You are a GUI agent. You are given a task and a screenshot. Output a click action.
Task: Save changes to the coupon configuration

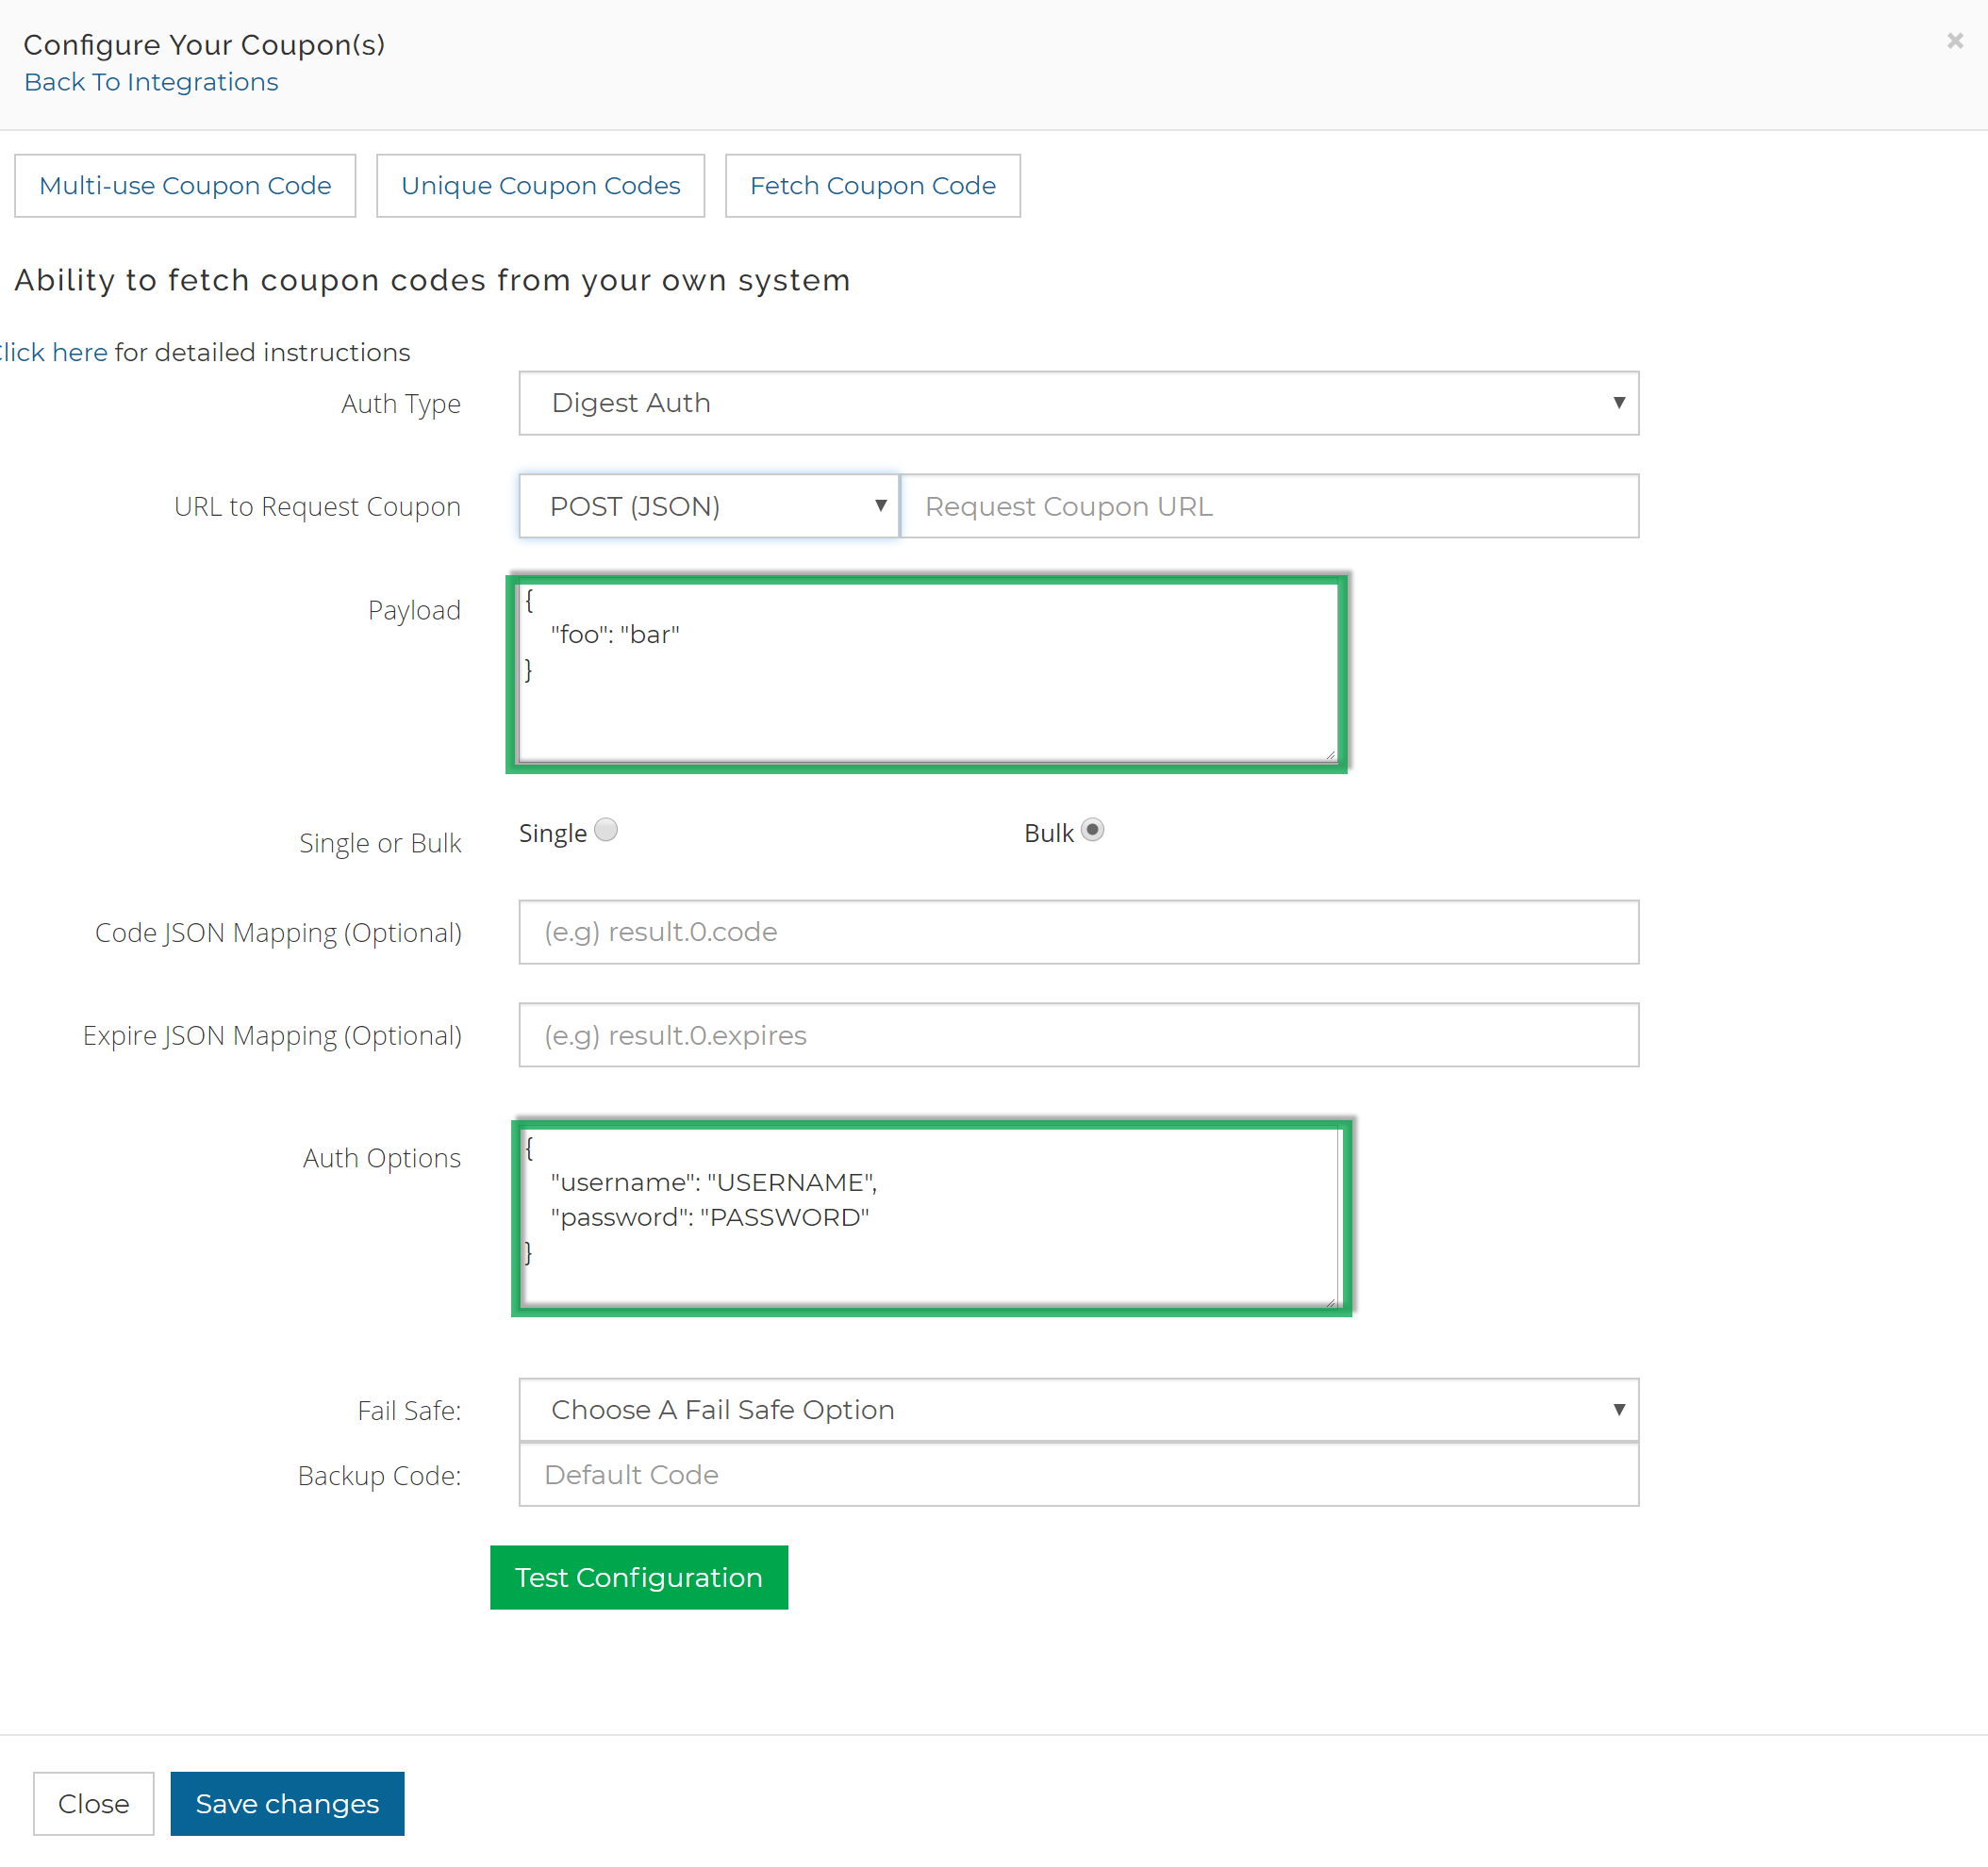[x=287, y=1803]
